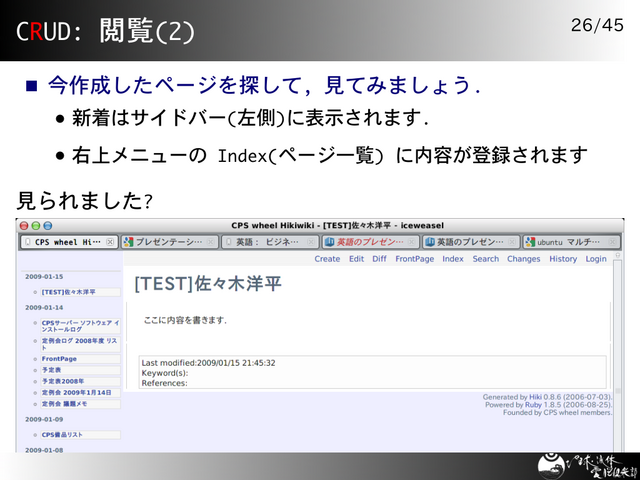Click the green zoom window button
Screen dimensions: 640x480
click(47, 226)
